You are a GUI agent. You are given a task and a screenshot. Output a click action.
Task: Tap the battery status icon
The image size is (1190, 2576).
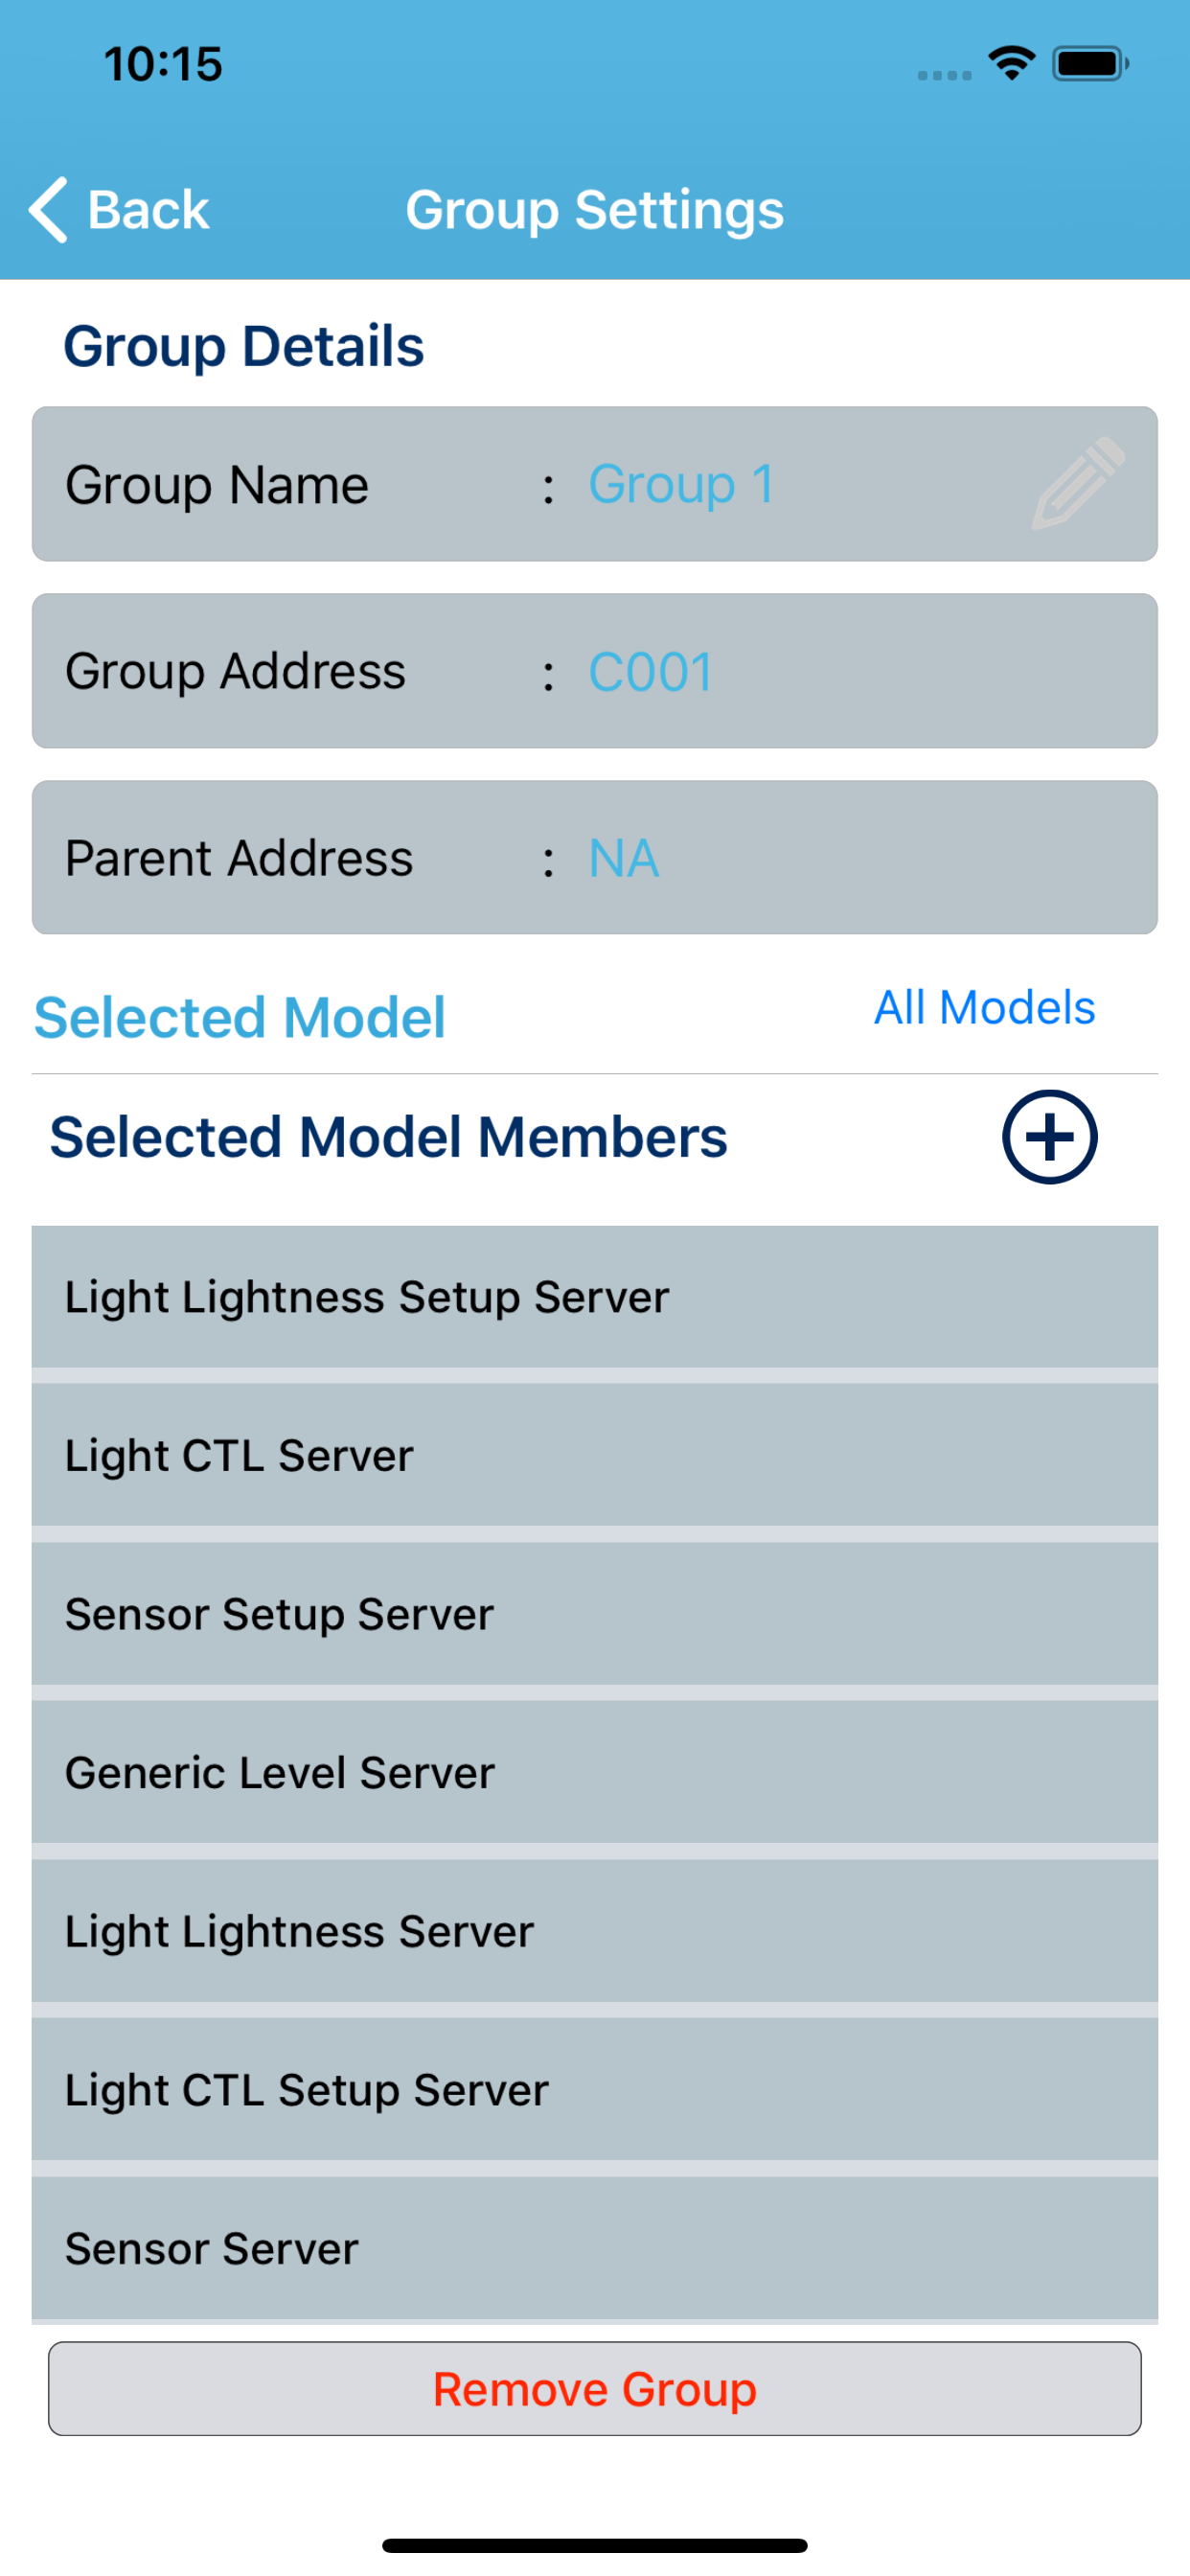pos(1089,64)
